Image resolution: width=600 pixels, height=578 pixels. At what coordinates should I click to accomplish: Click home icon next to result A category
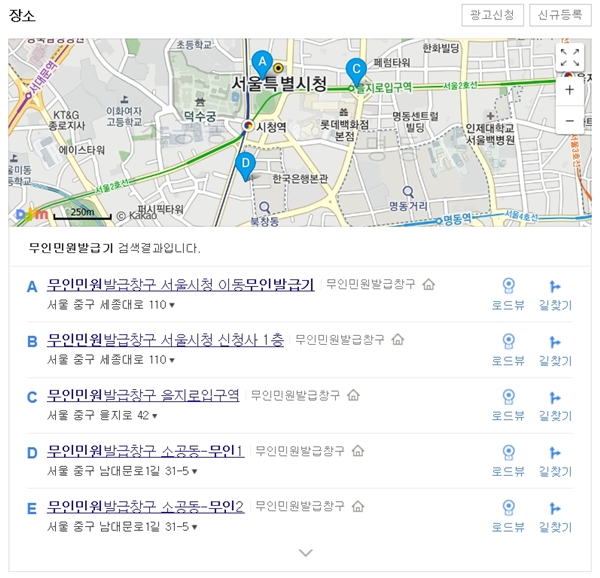[429, 285]
